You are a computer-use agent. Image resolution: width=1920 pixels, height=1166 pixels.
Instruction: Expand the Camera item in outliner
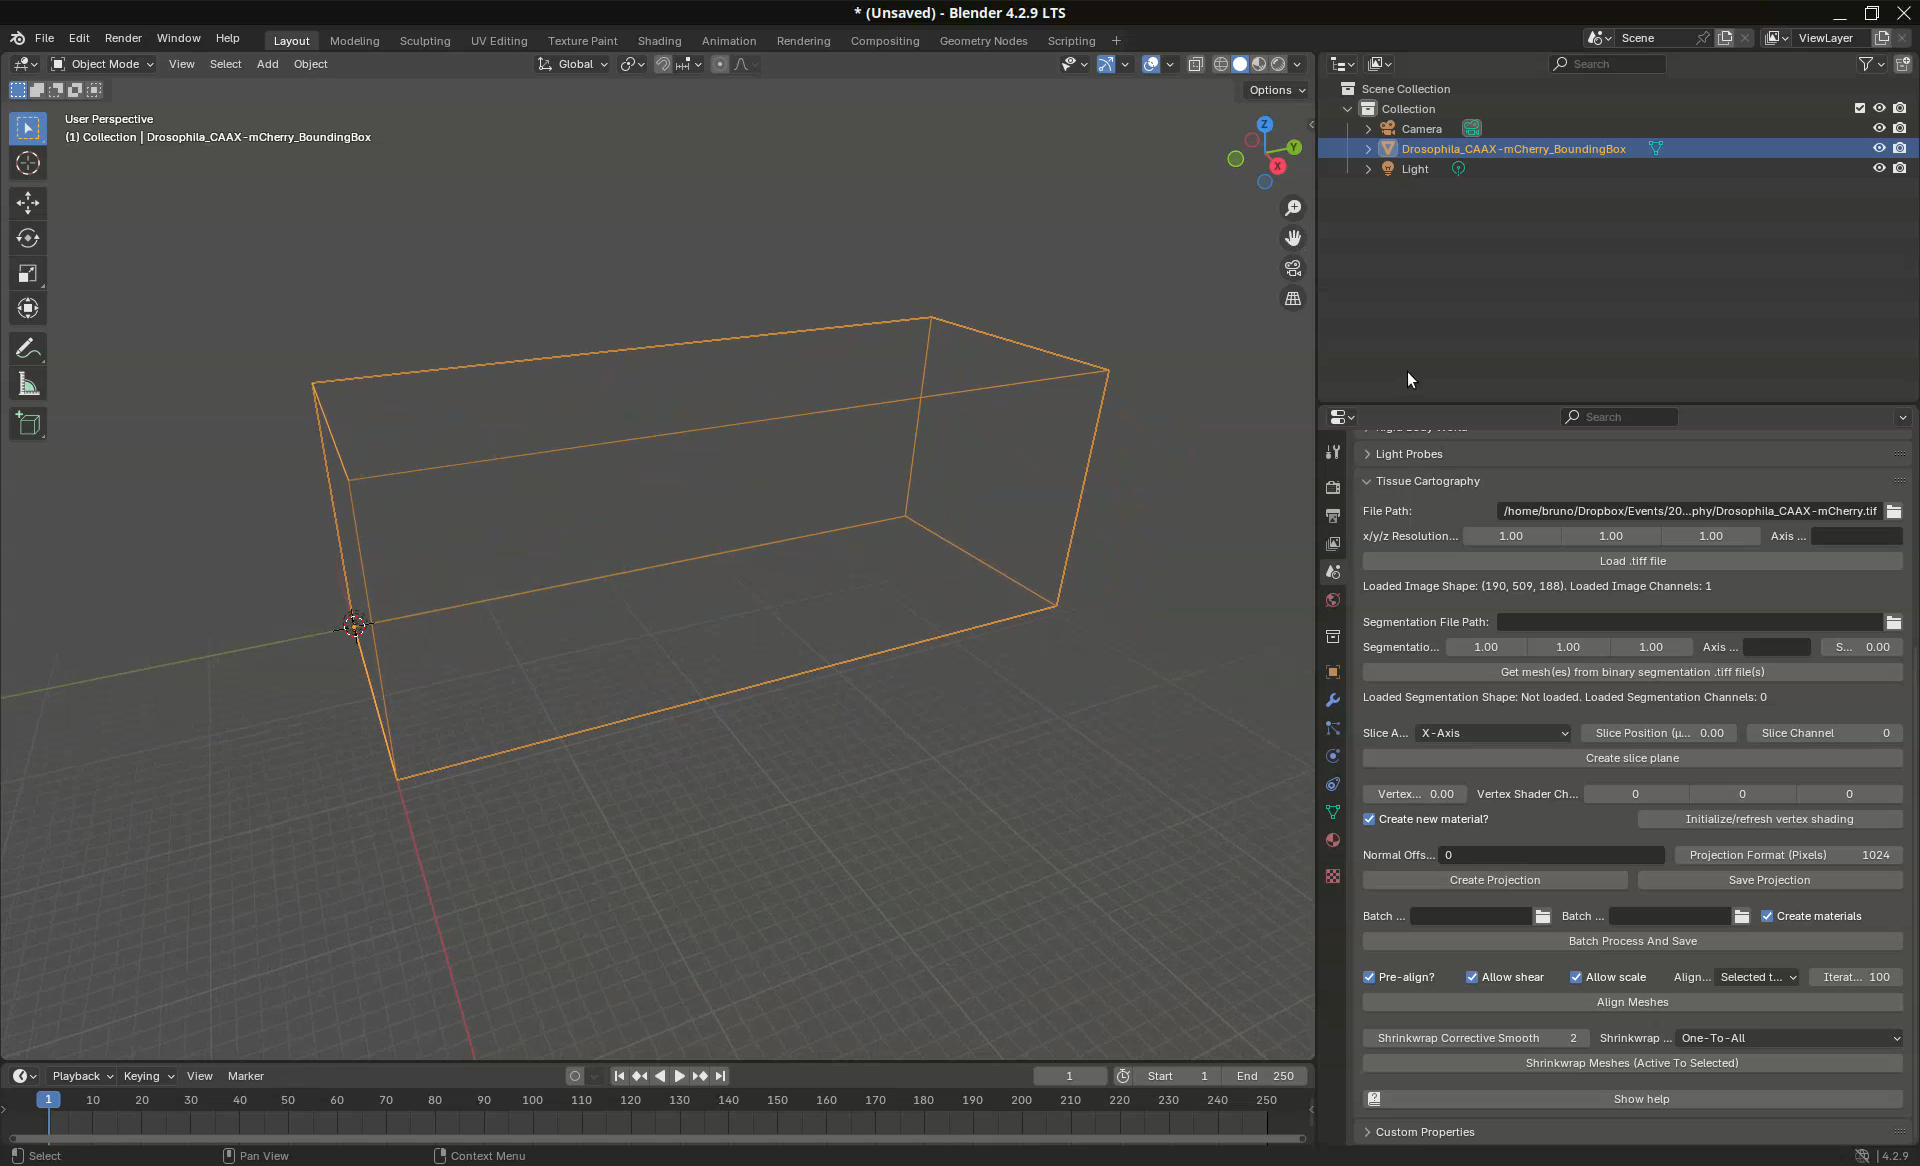pyautogui.click(x=1368, y=129)
